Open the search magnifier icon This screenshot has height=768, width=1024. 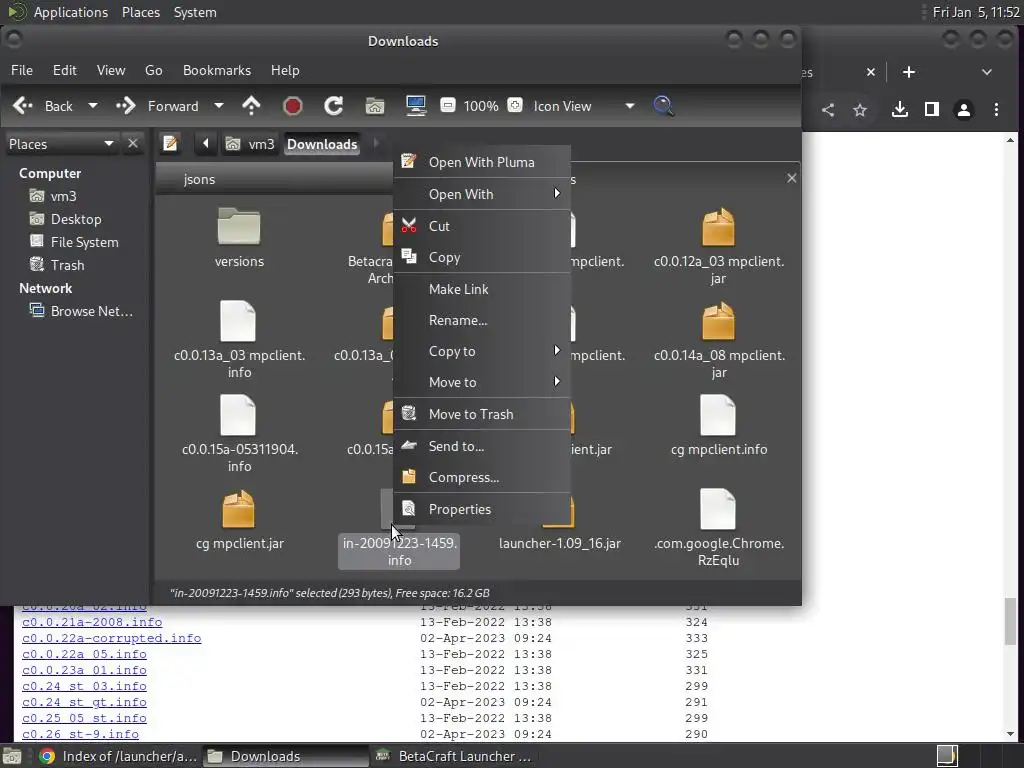(664, 106)
